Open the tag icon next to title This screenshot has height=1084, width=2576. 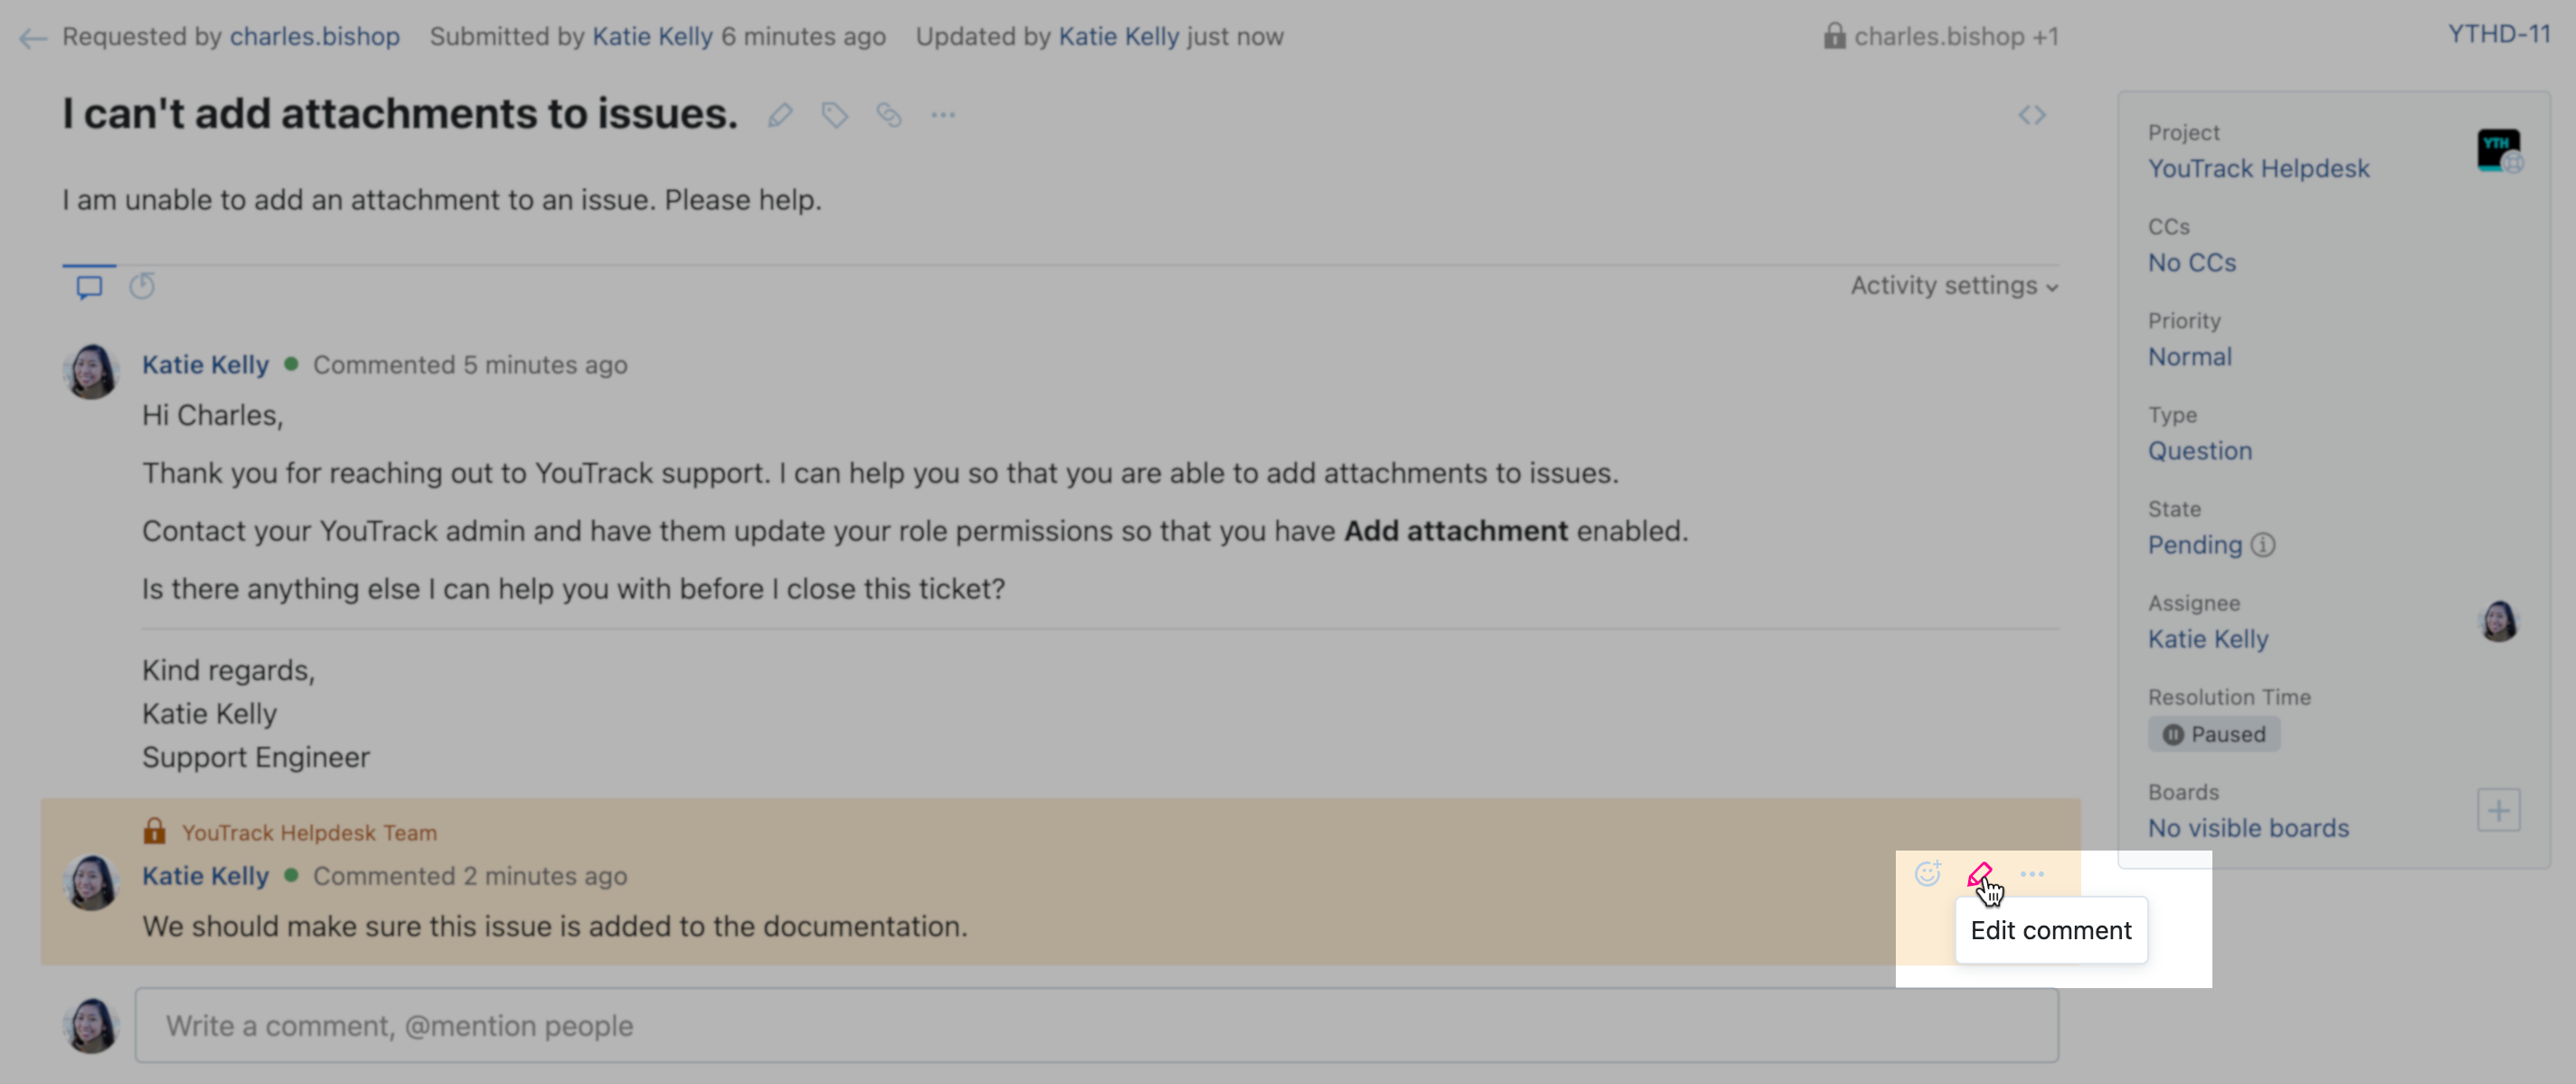(x=834, y=115)
